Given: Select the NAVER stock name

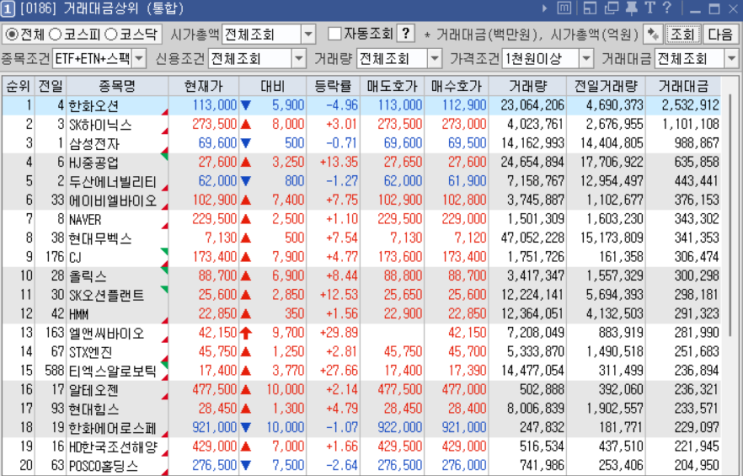Looking at the screenshot, I should click(x=85, y=219).
